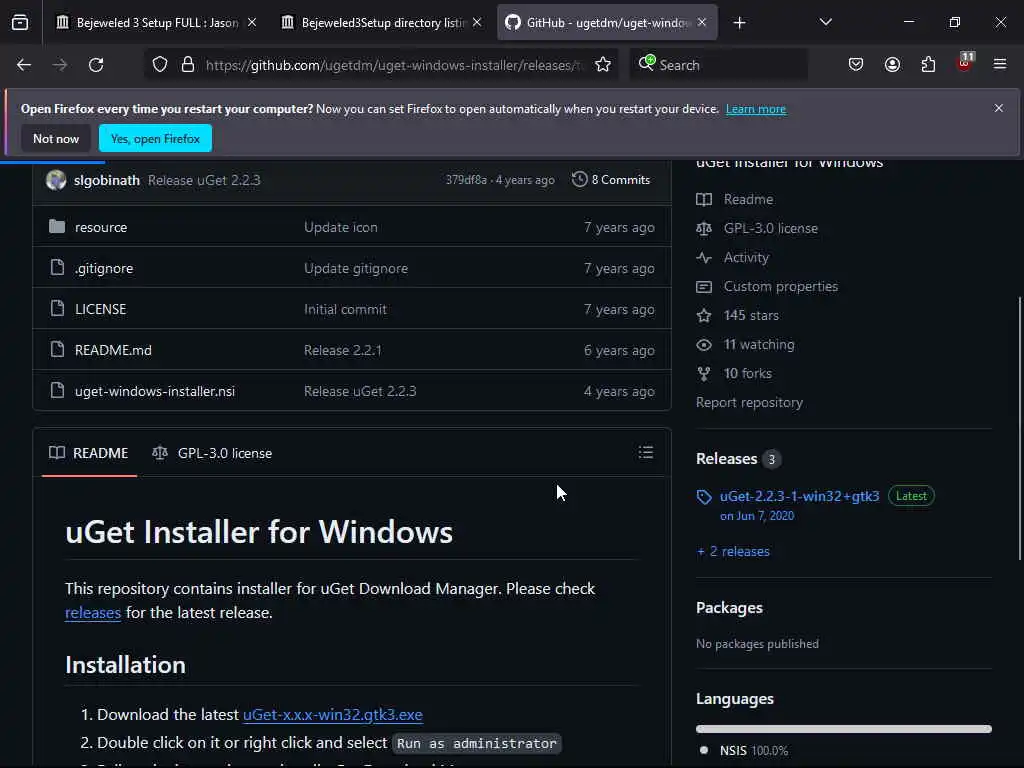The width and height of the screenshot is (1024, 768).
Task: Click the page vertical scrollbar
Action: click(1020, 428)
